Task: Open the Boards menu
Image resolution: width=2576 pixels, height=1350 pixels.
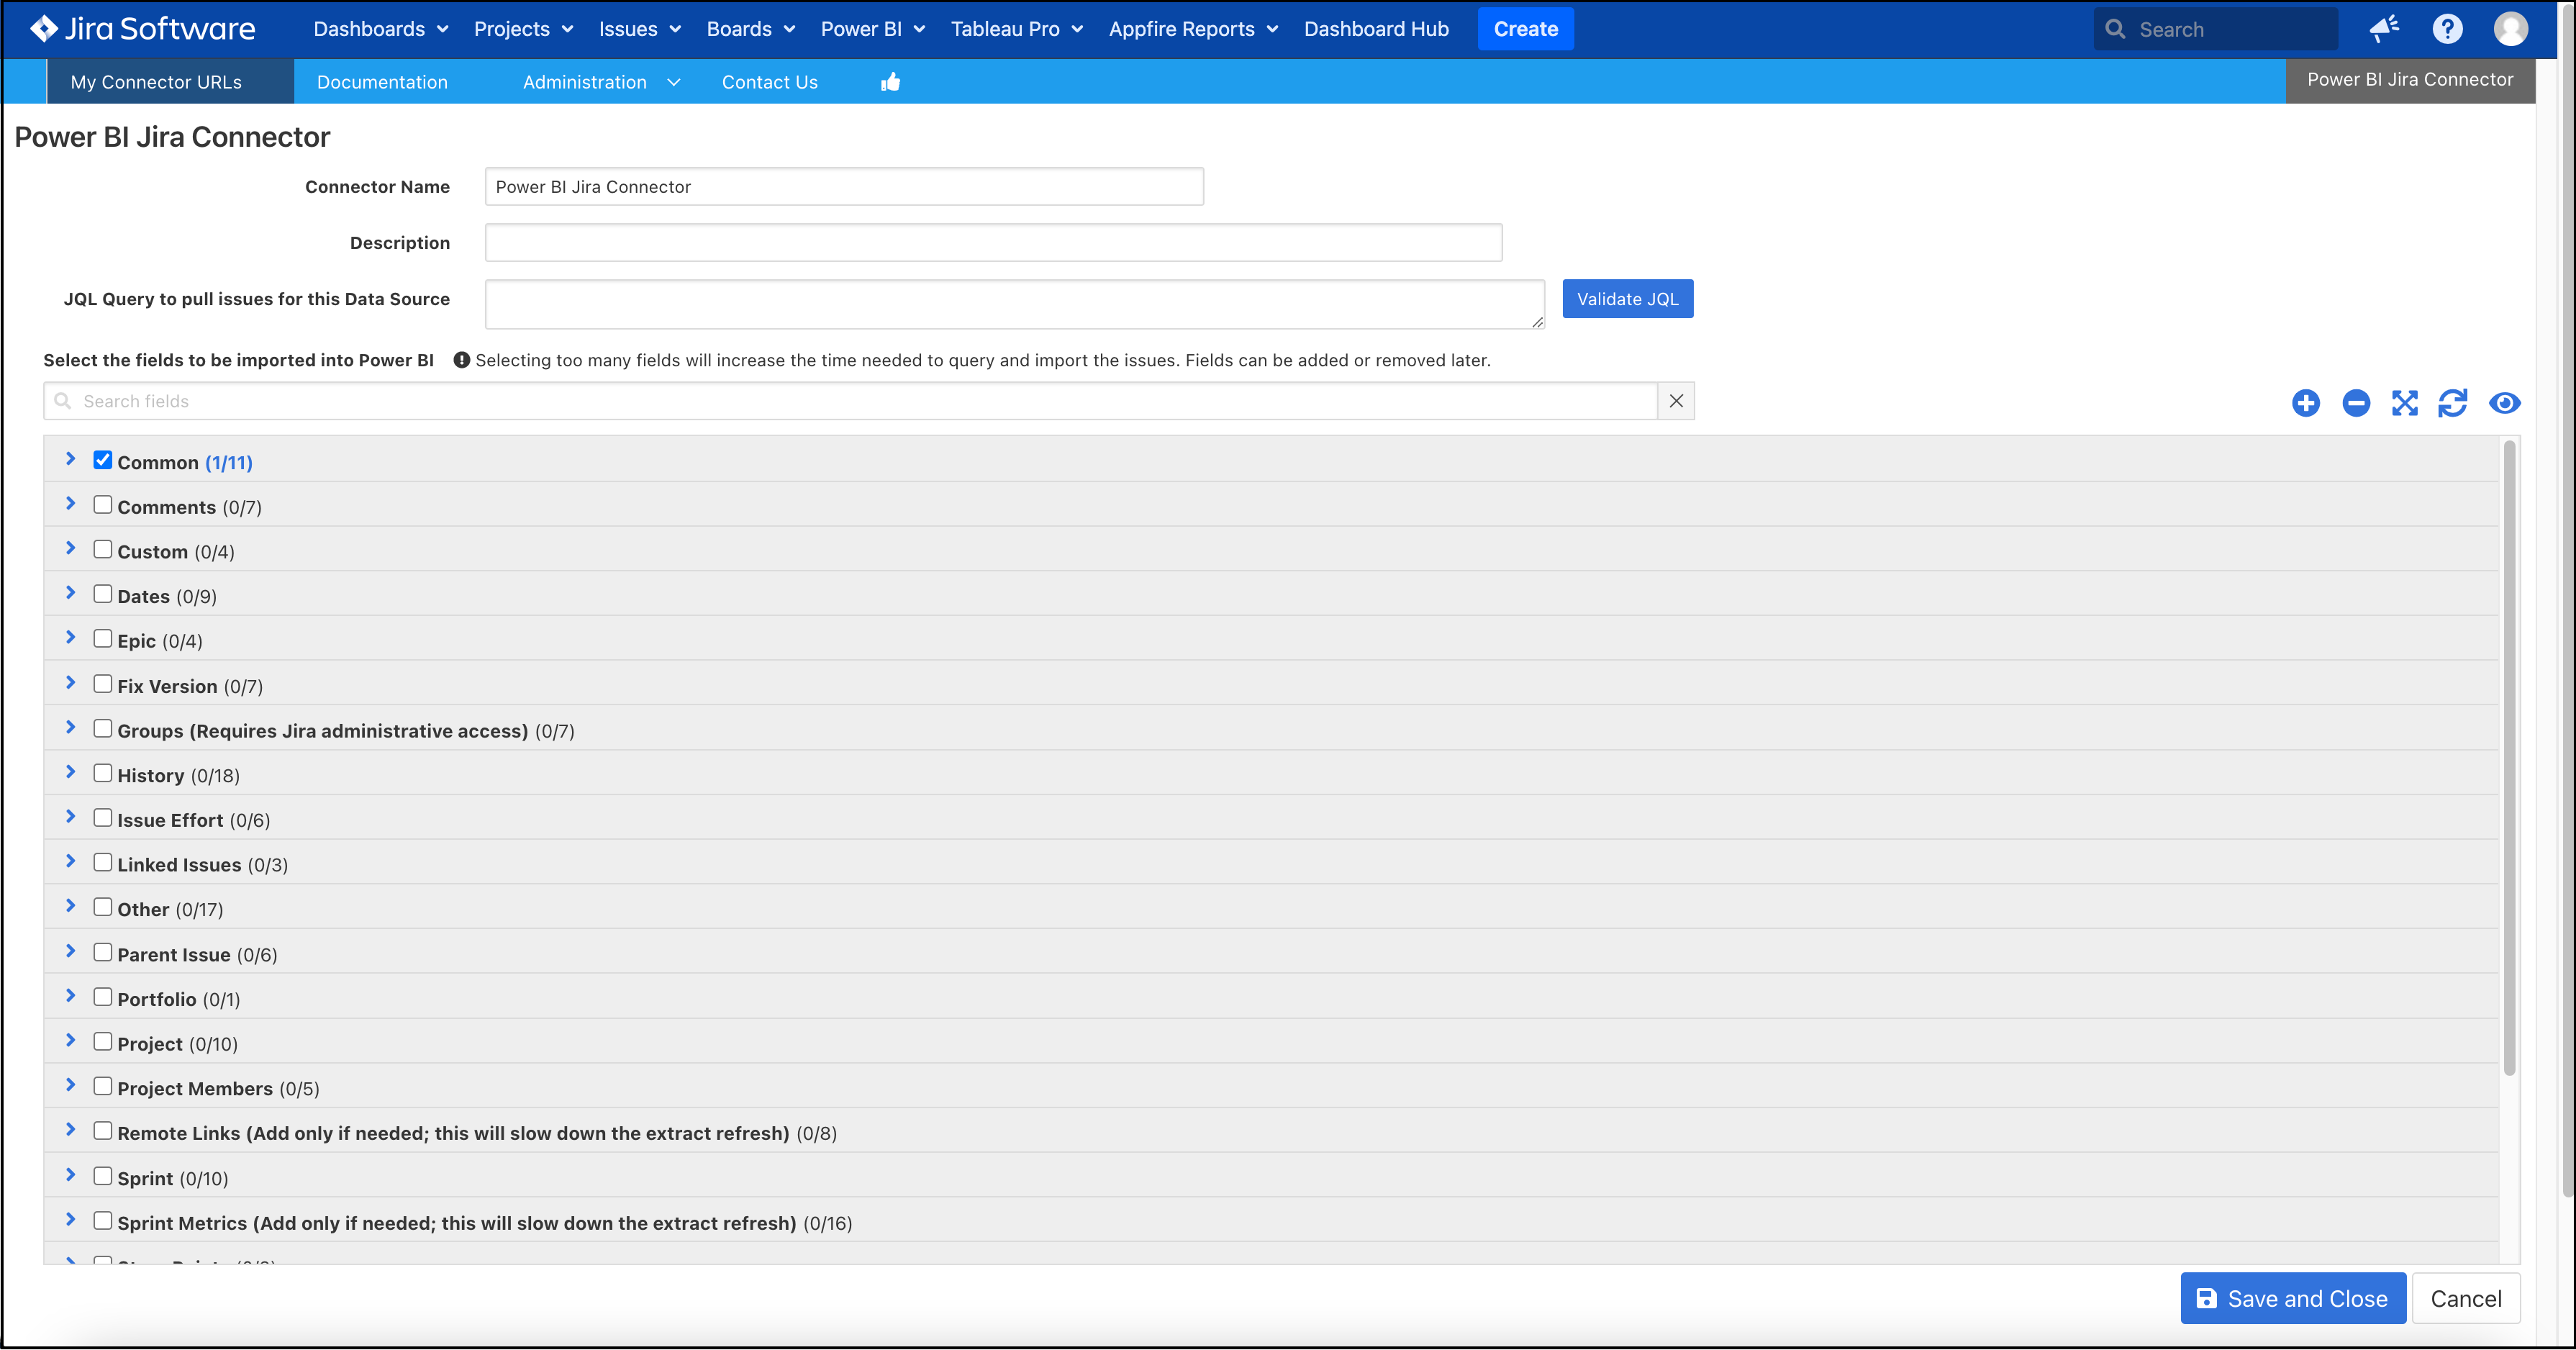Action: tap(750, 29)
